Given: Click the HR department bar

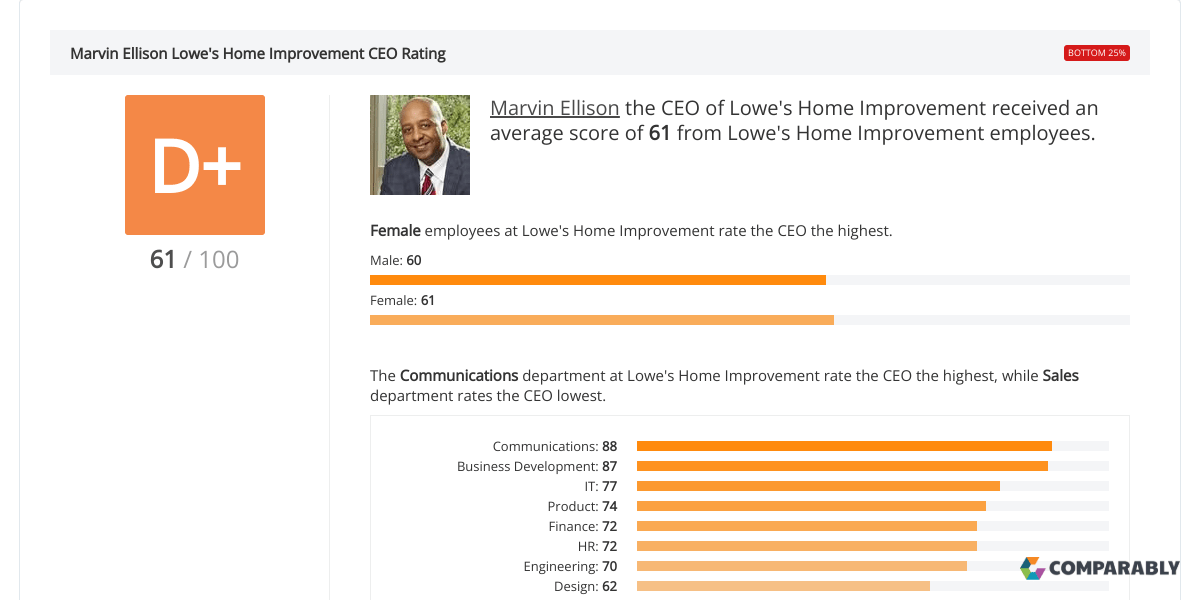Looking at the screenshot, I should tap(805, 546).
